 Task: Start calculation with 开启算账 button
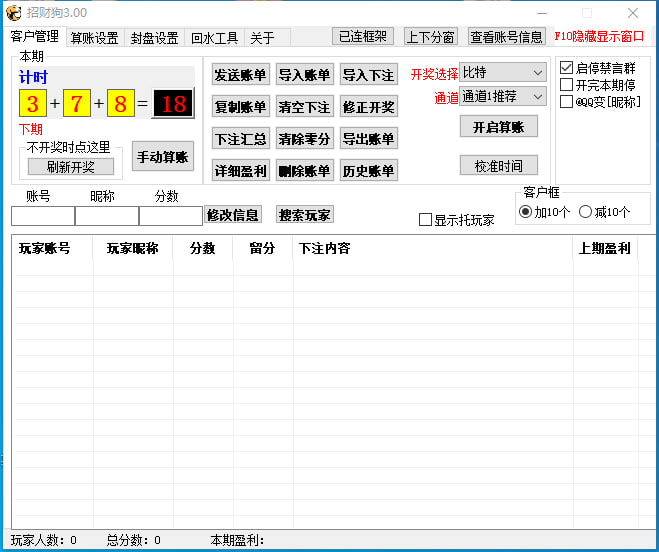point(498,127)
